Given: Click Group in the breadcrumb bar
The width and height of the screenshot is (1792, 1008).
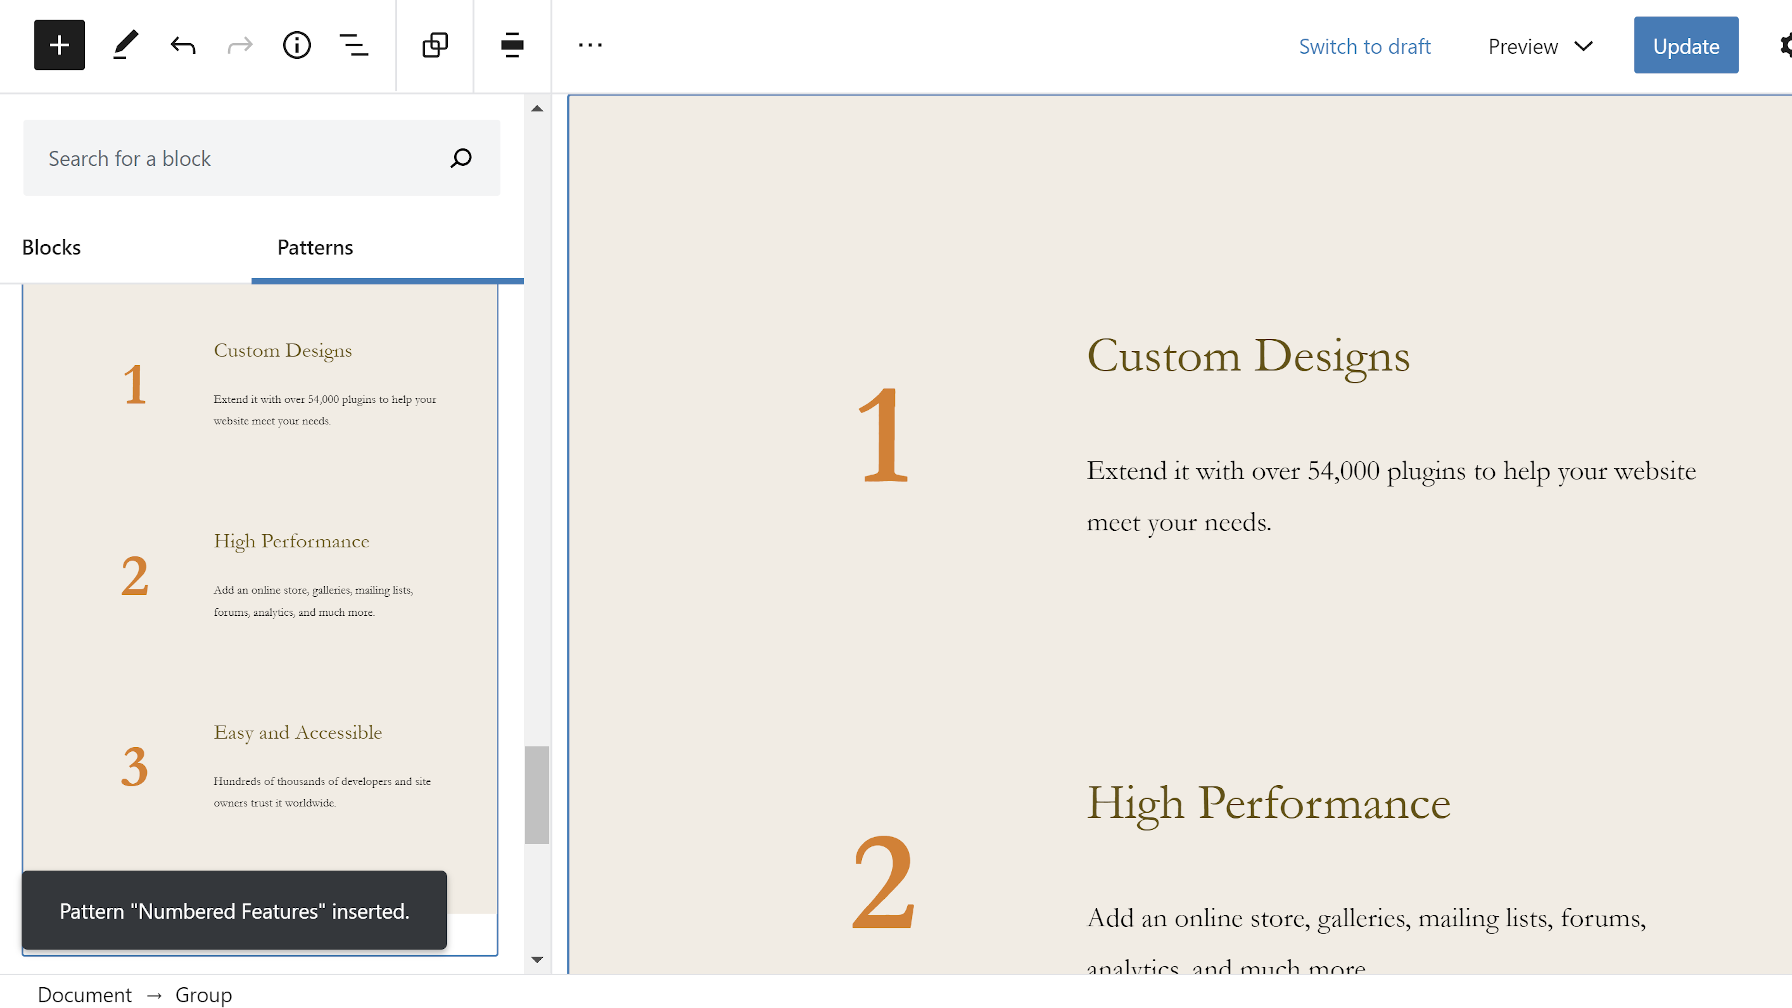Looking at the screenshot, I should click(204, 994).
